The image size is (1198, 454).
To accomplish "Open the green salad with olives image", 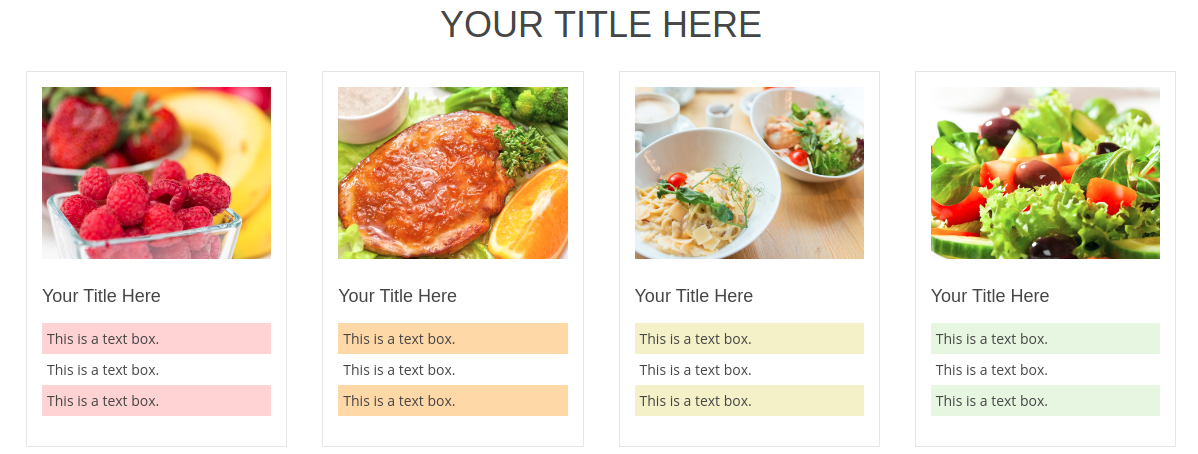I will point(1045,173).
